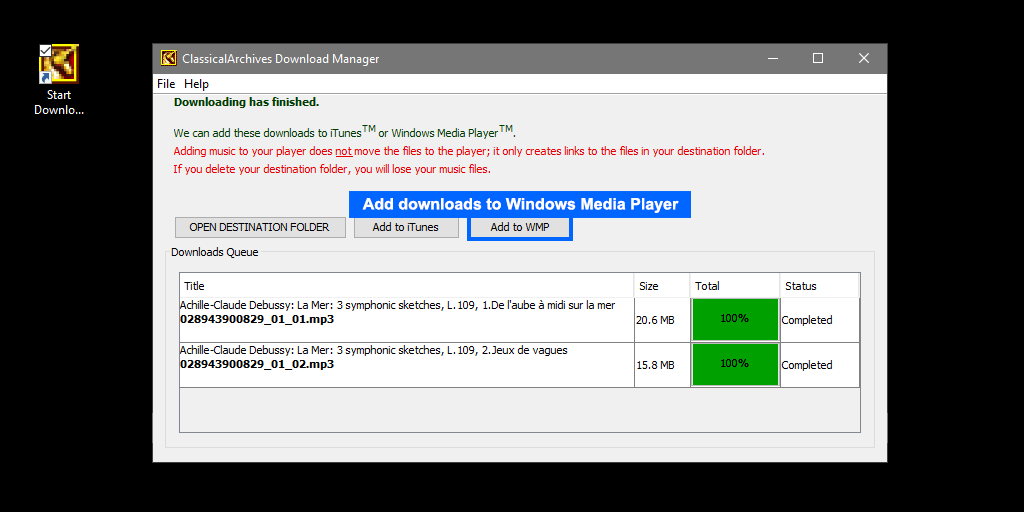Viewport: 1024px width, 512px height.
Task: Click the Add to WMP button
Action: 519,227
